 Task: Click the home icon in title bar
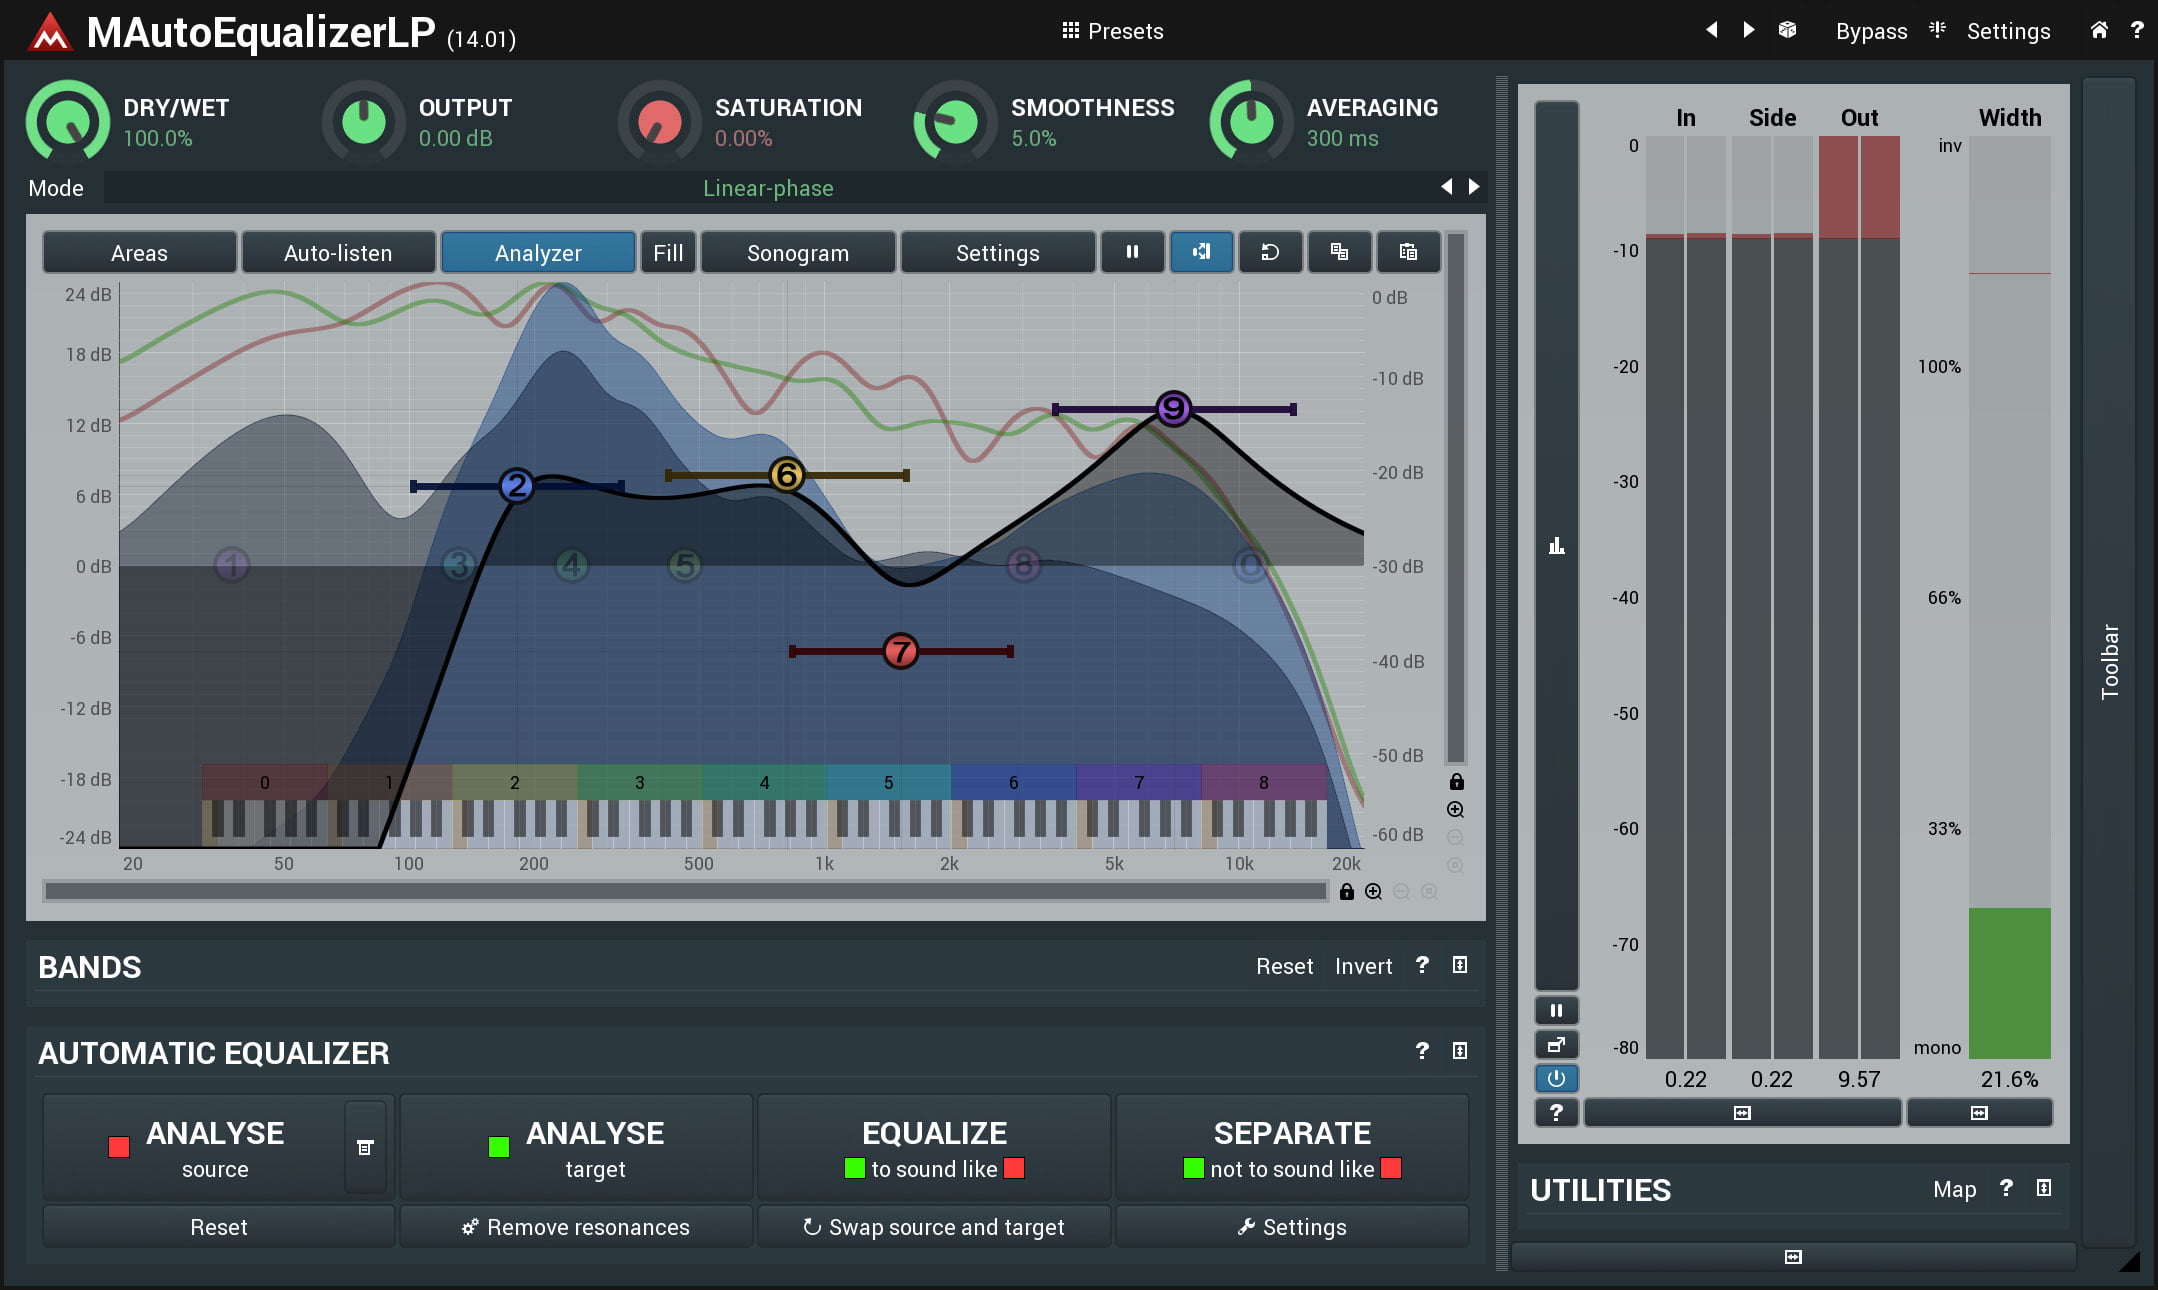[2099, 30]
